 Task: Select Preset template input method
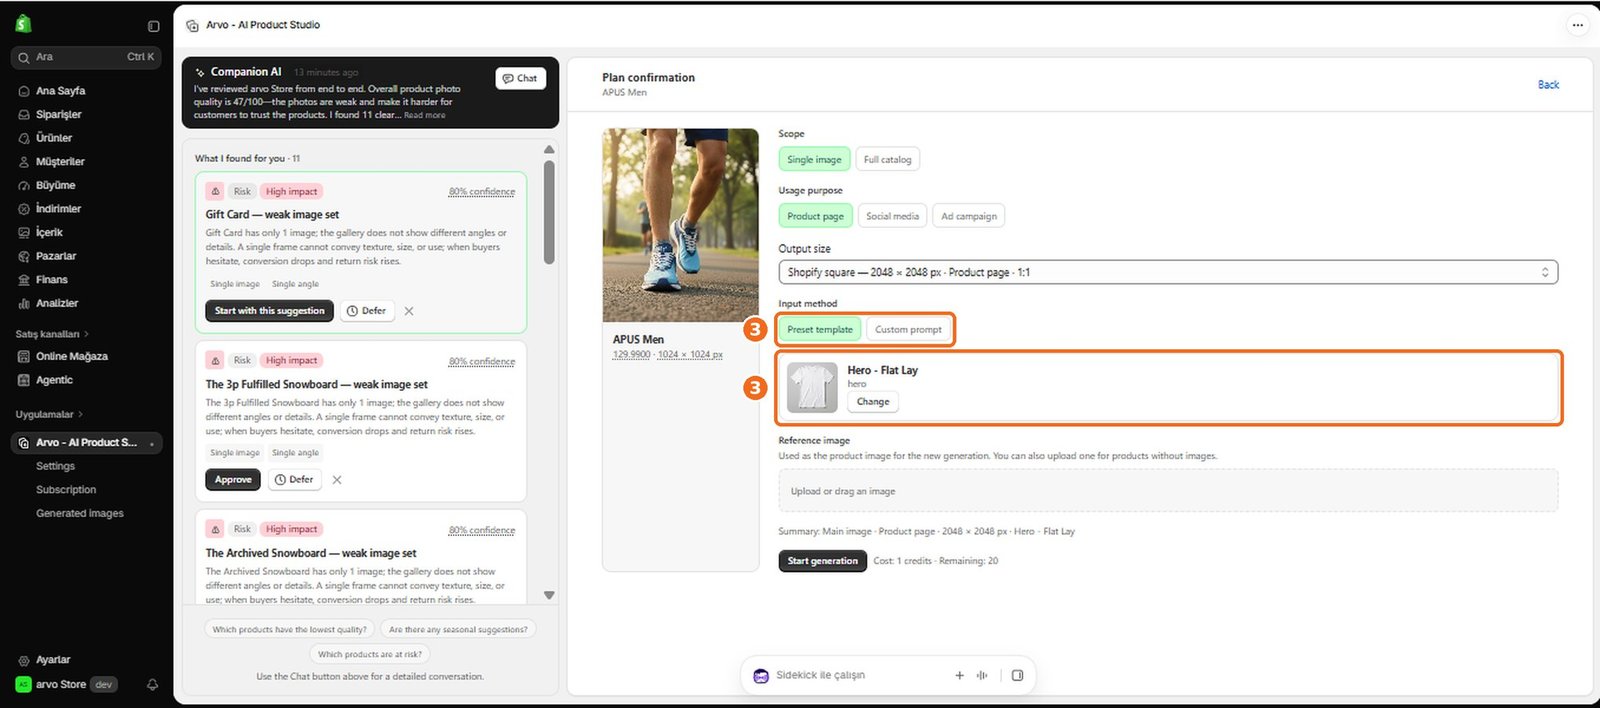820,330
